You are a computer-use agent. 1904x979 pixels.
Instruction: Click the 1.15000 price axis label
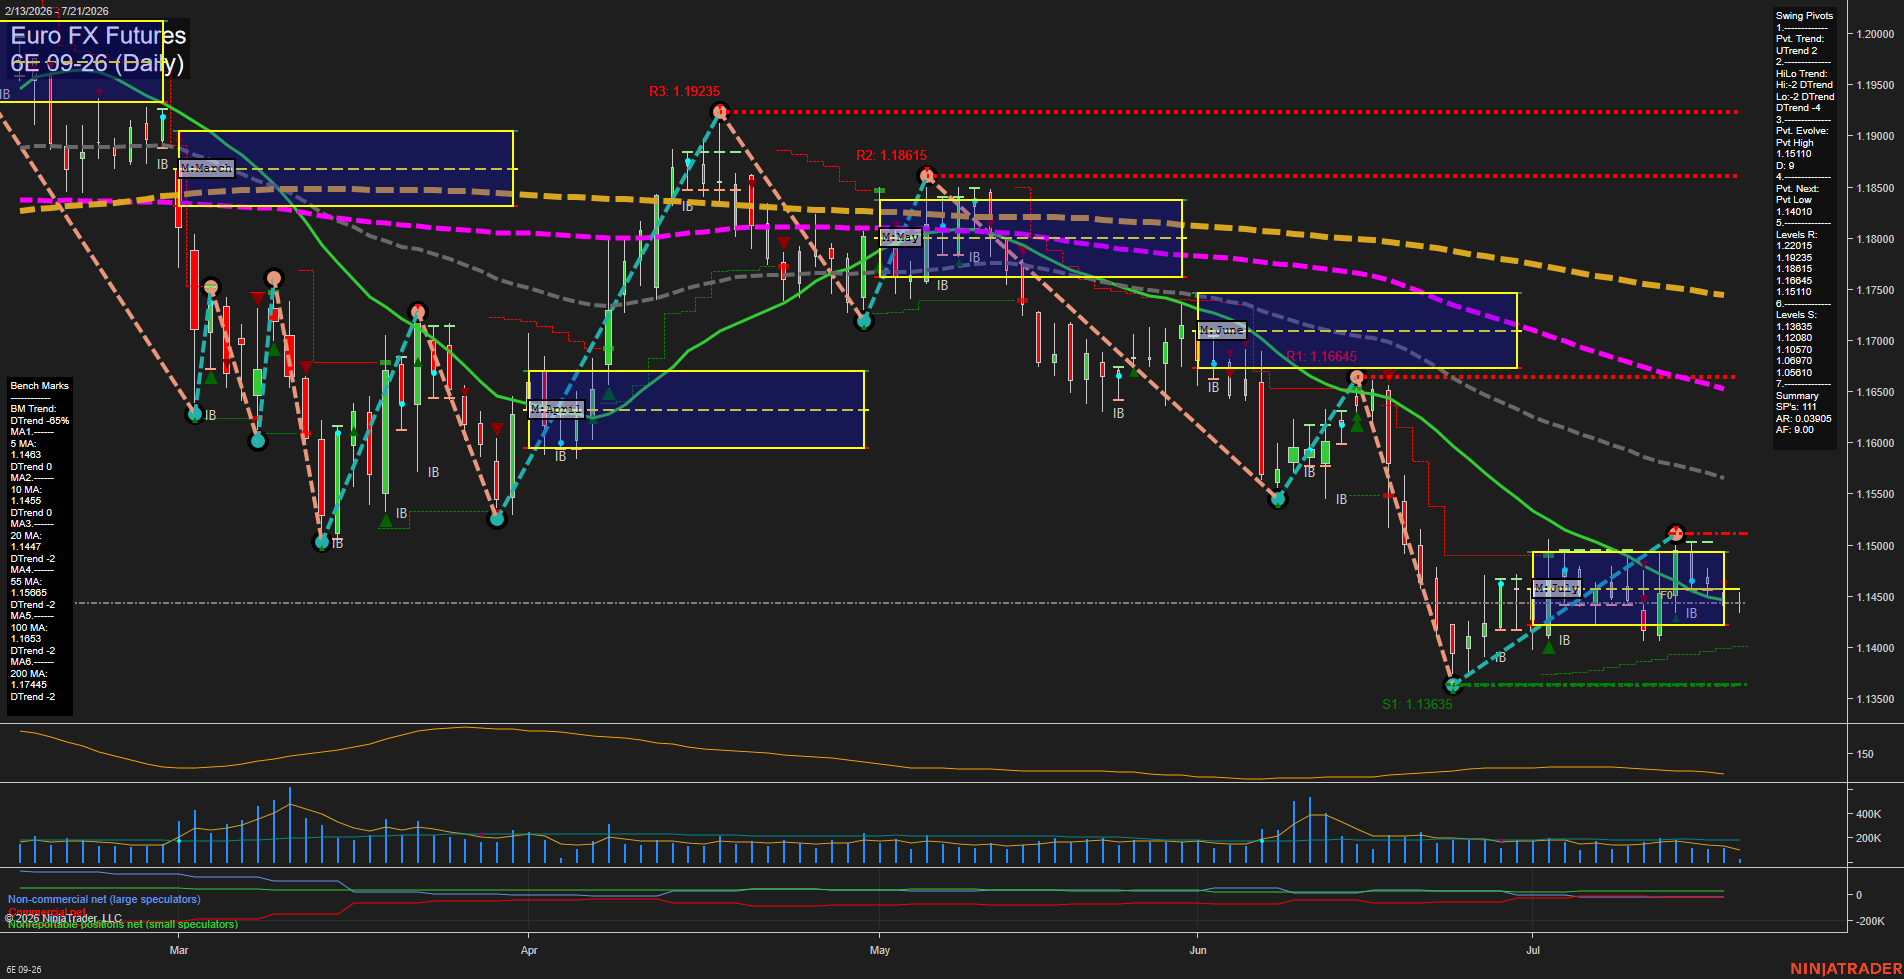[x=1875, y=546]
